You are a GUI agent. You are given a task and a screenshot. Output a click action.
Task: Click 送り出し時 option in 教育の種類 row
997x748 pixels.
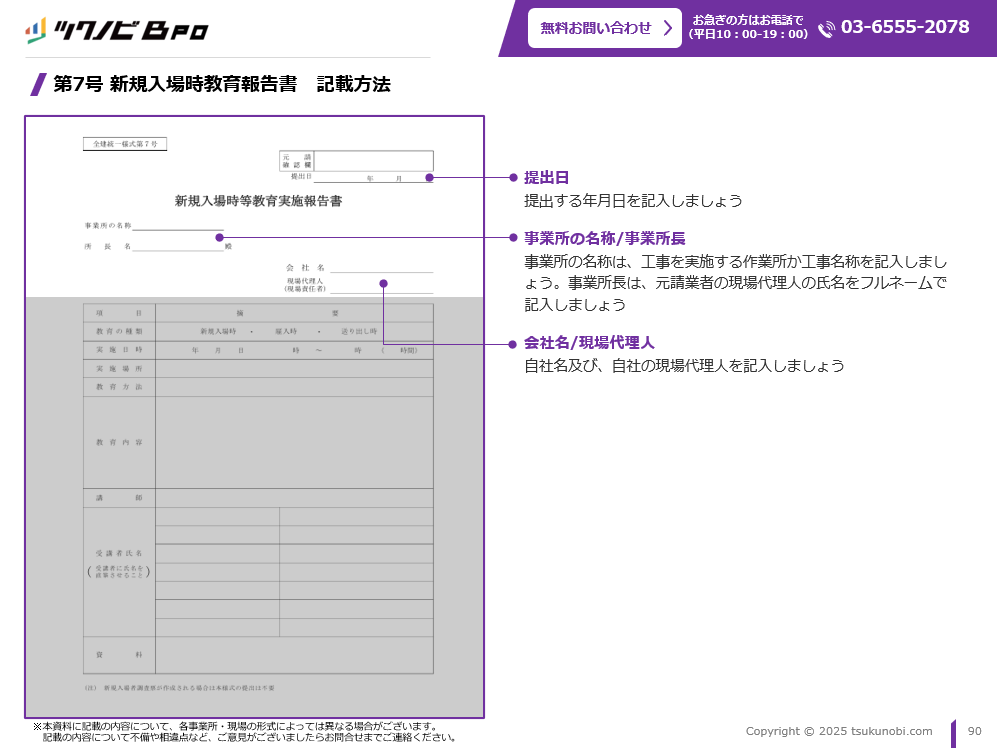click(x=359, y=331)
